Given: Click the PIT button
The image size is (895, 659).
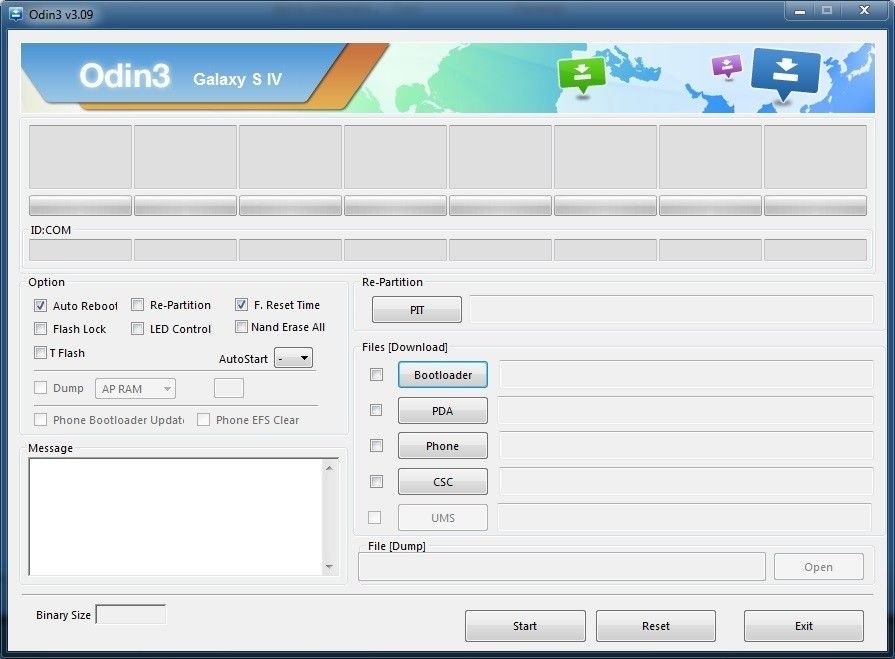Looking at the screenshot, I should (417, 310).
